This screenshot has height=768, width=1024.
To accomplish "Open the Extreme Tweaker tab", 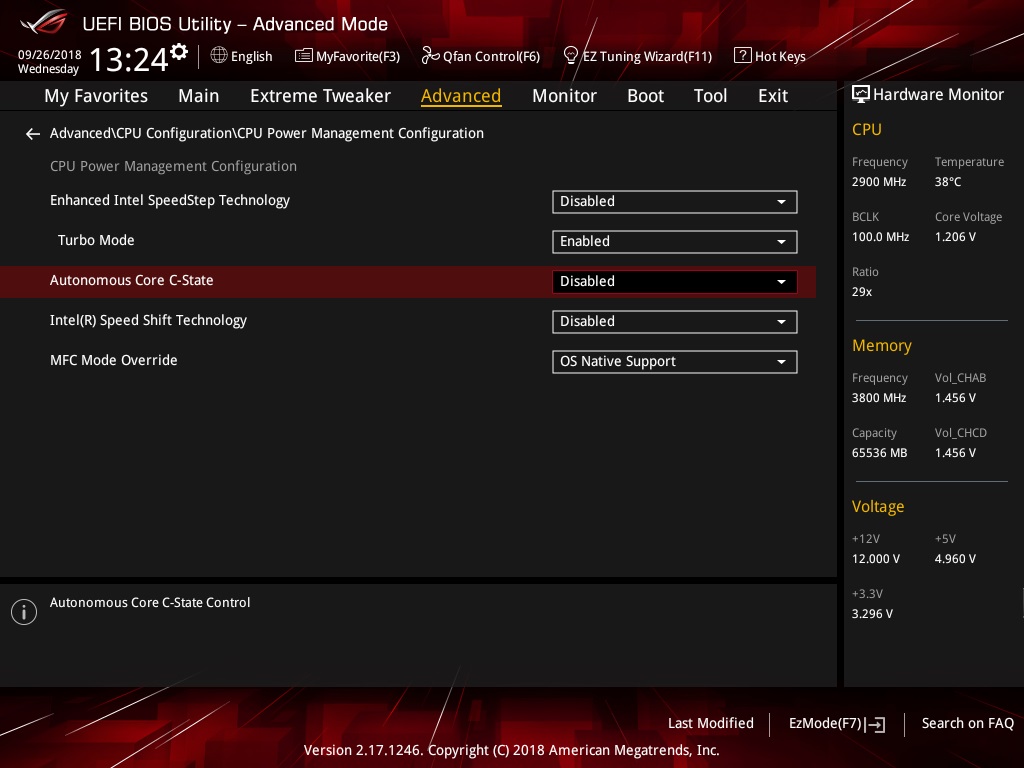I will coord(320,96).
